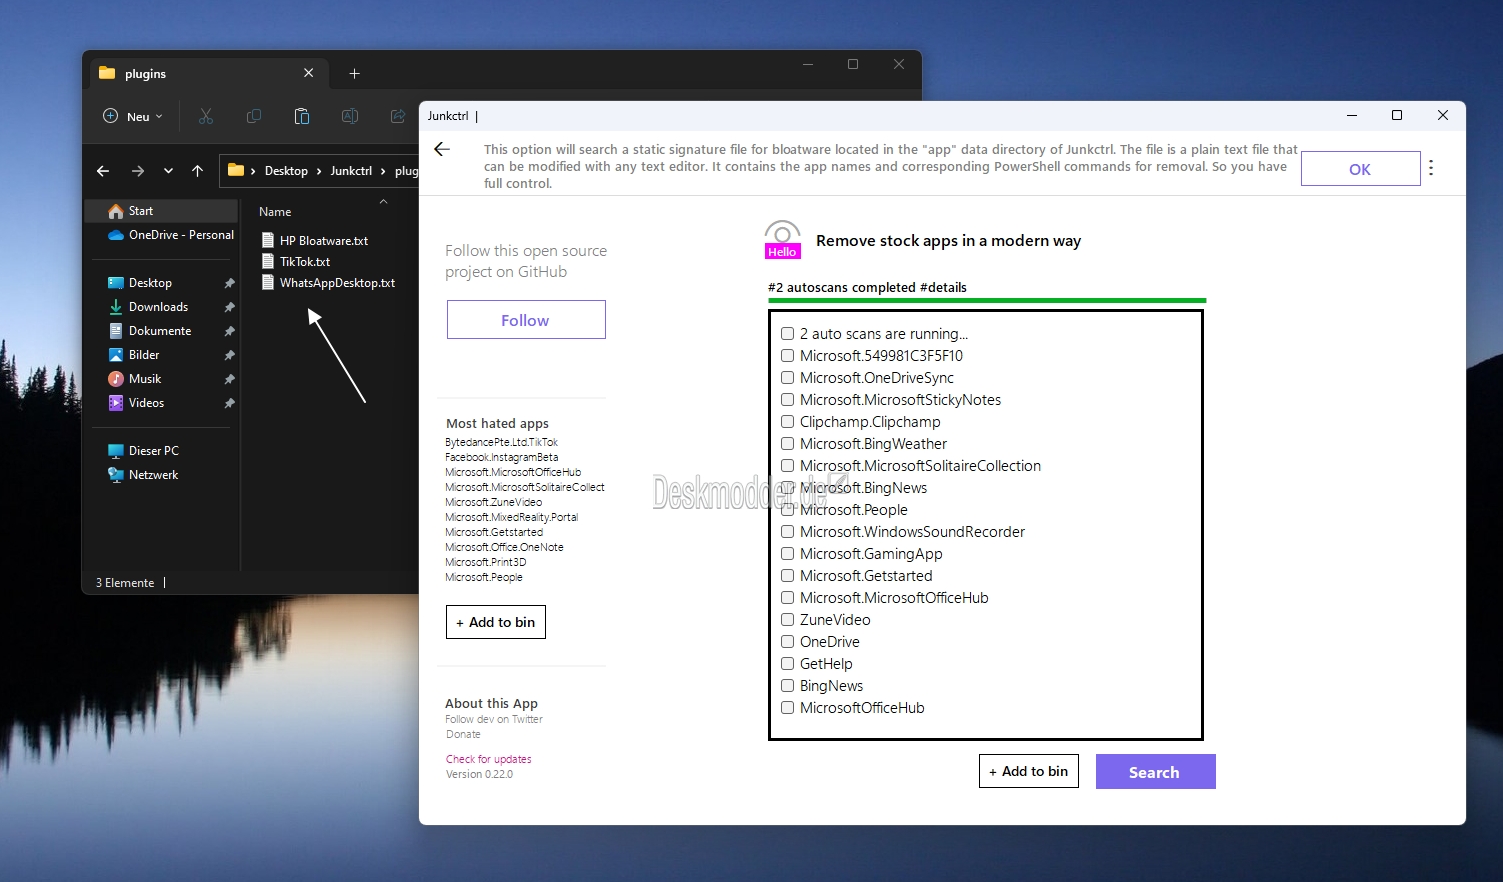1503x882 pixels.
Task: Click the Hello avatar icon
Action: (782, 240)
